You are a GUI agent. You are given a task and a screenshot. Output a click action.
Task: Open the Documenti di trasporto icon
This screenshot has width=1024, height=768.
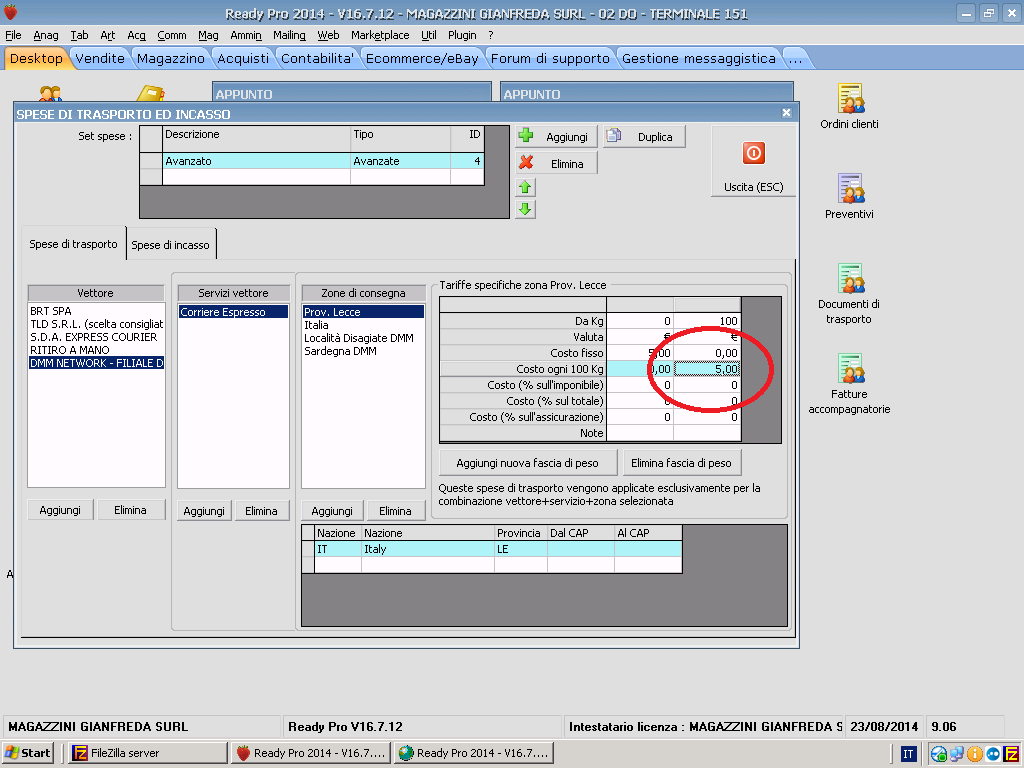(849, 294)
